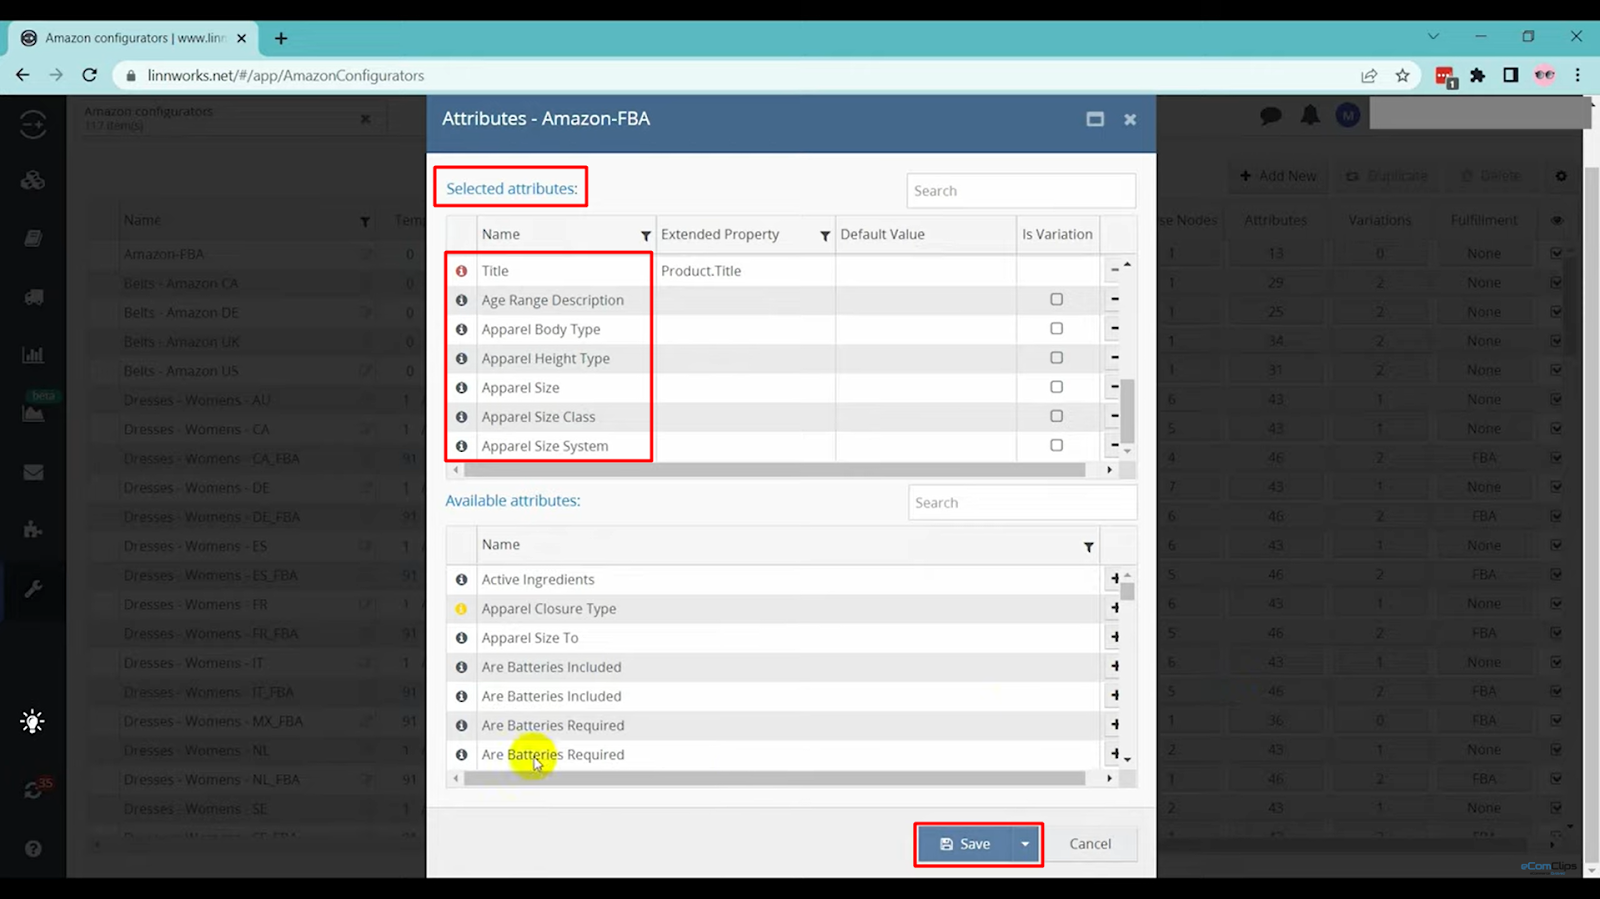Enable Is Variation for Apparel Height Type
The image size is (1600, 899).
point(1056,357)
